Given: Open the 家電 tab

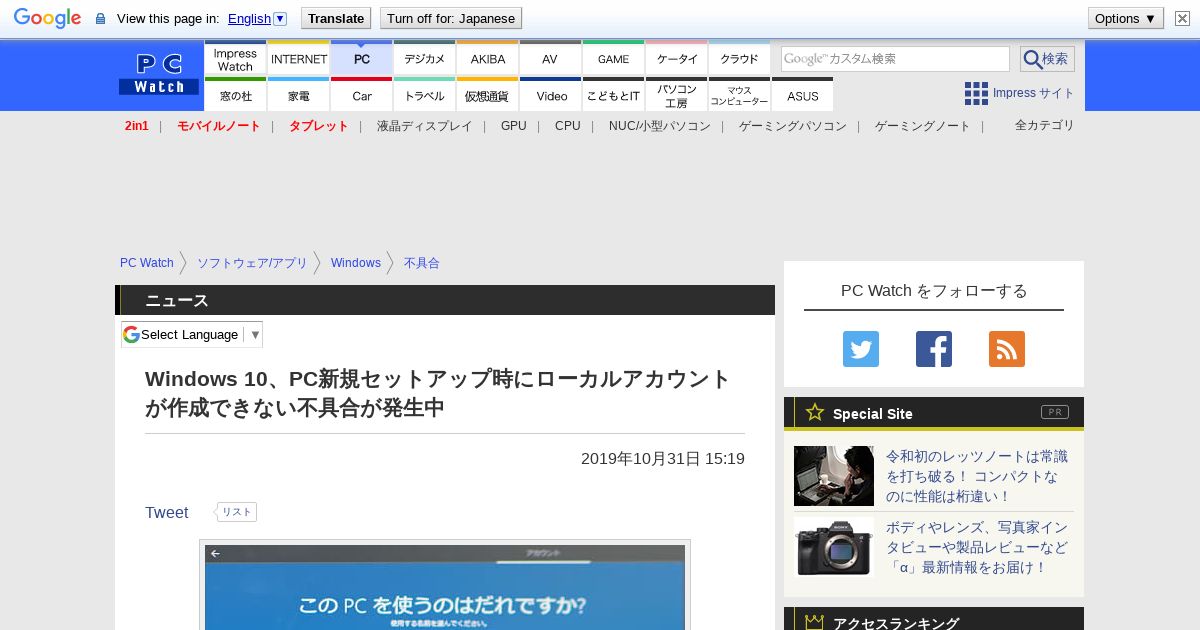Looking at the screenshot, I should (x=299, y=95).
